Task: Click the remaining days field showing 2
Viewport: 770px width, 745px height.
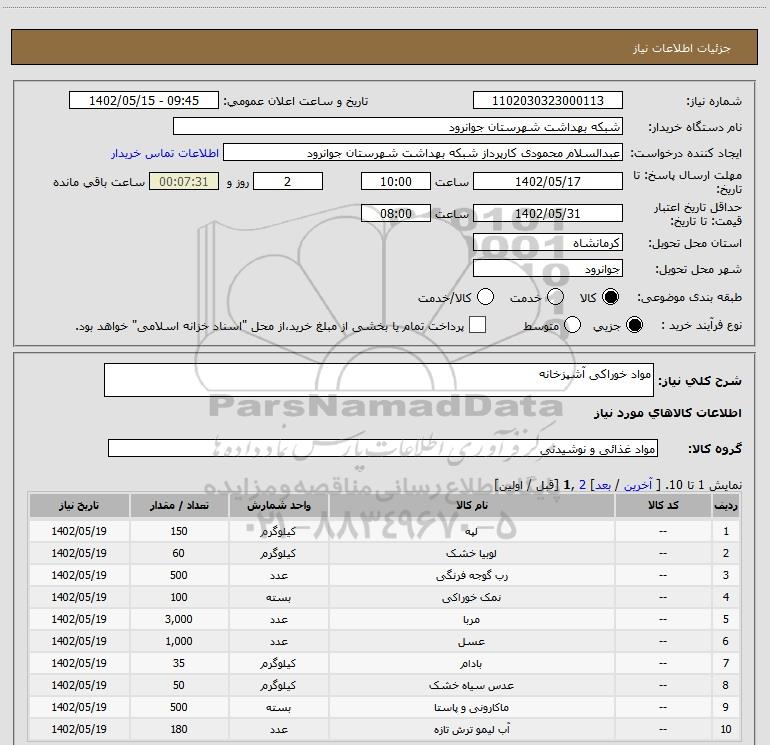Action: click(x=288, y=181)
